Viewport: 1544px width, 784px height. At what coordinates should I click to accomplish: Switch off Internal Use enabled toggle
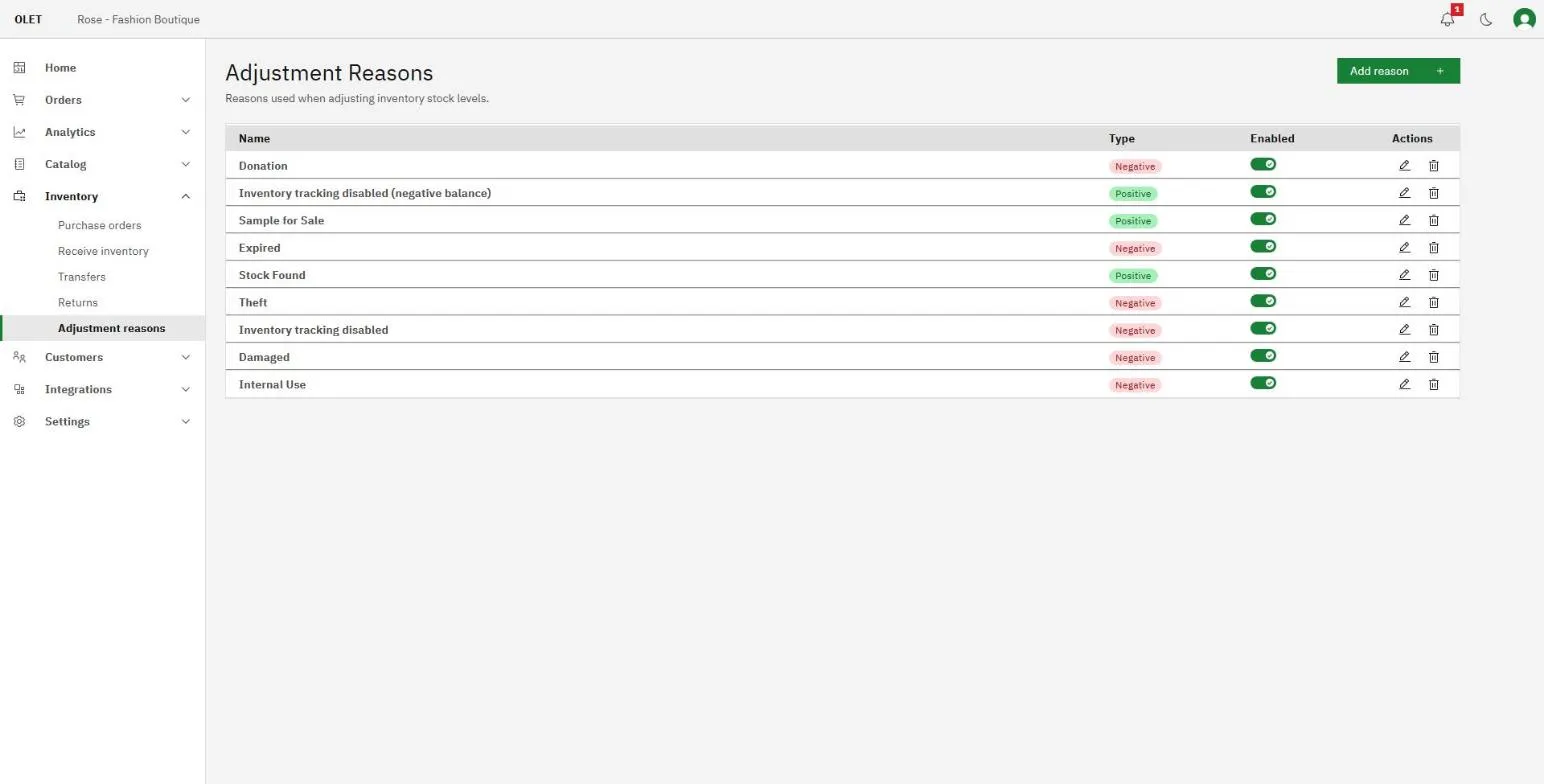pyautogui.click(x=1263, y=383)
